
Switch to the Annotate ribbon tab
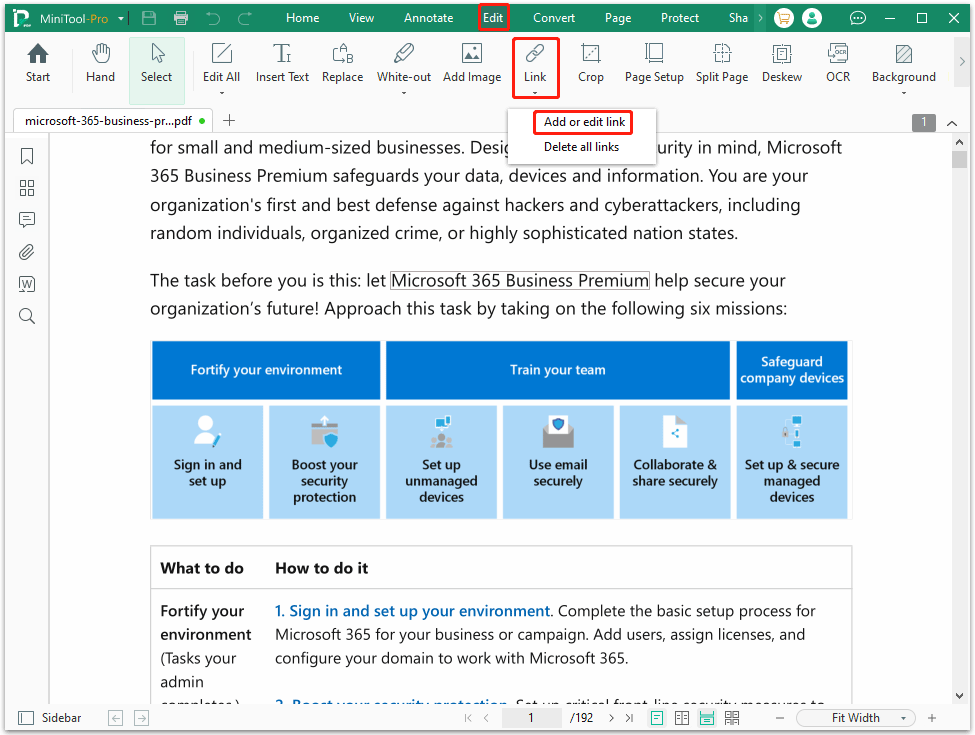coord(428,17)
